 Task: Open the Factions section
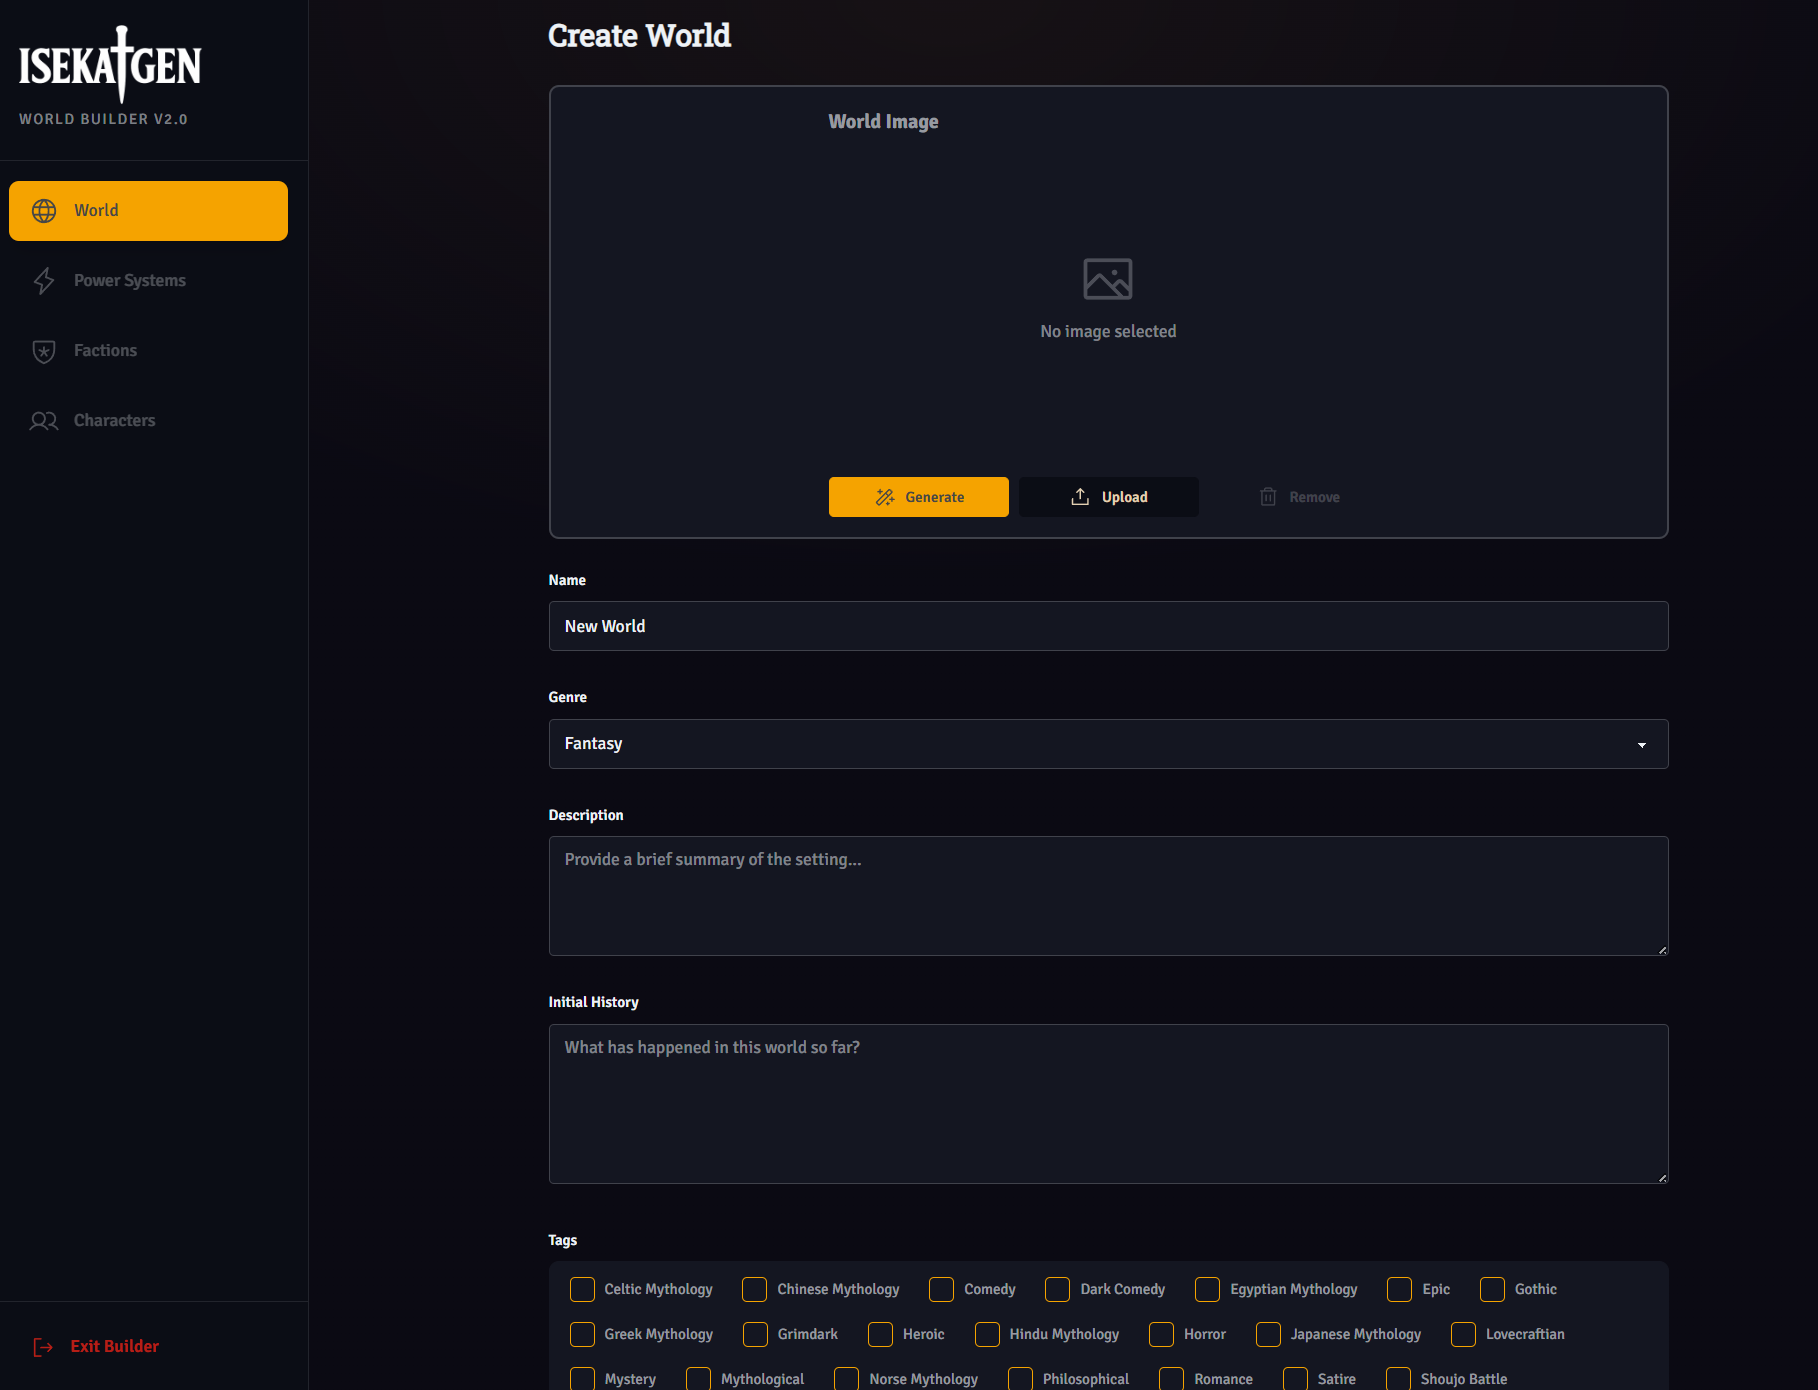[148, 351]
